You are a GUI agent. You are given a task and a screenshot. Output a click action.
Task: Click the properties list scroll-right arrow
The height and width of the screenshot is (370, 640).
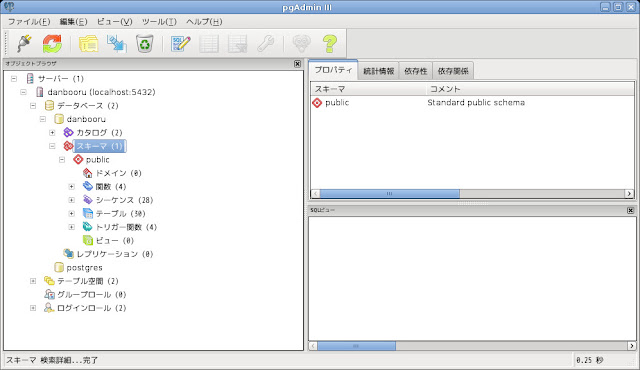click(629, 193)
